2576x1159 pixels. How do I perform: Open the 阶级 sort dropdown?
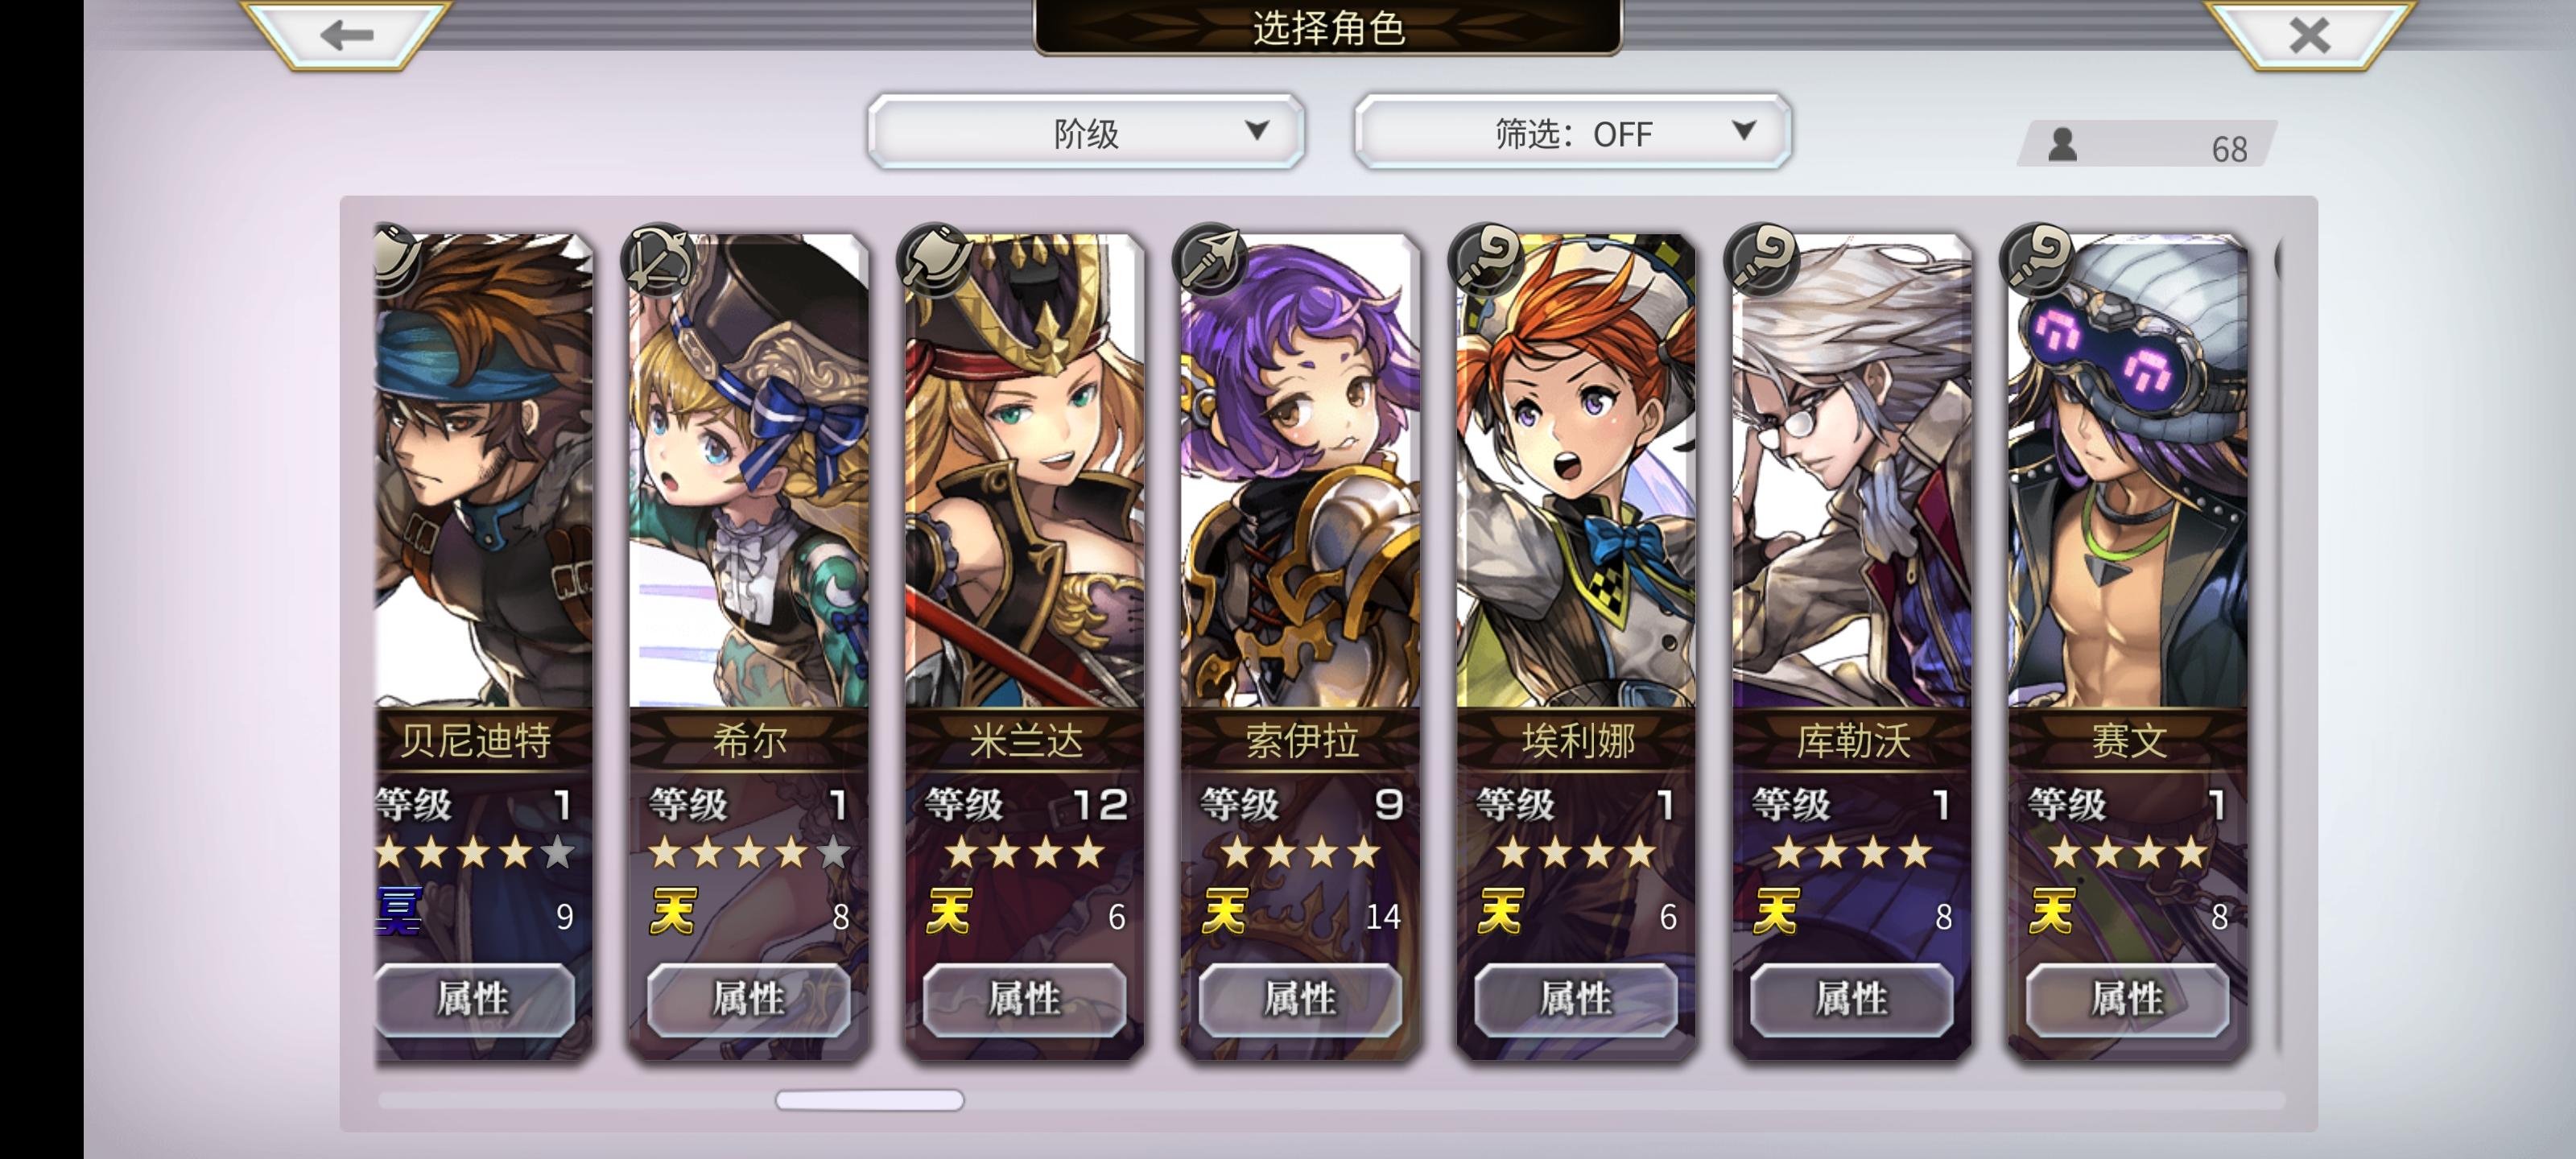pos(1086,132)
